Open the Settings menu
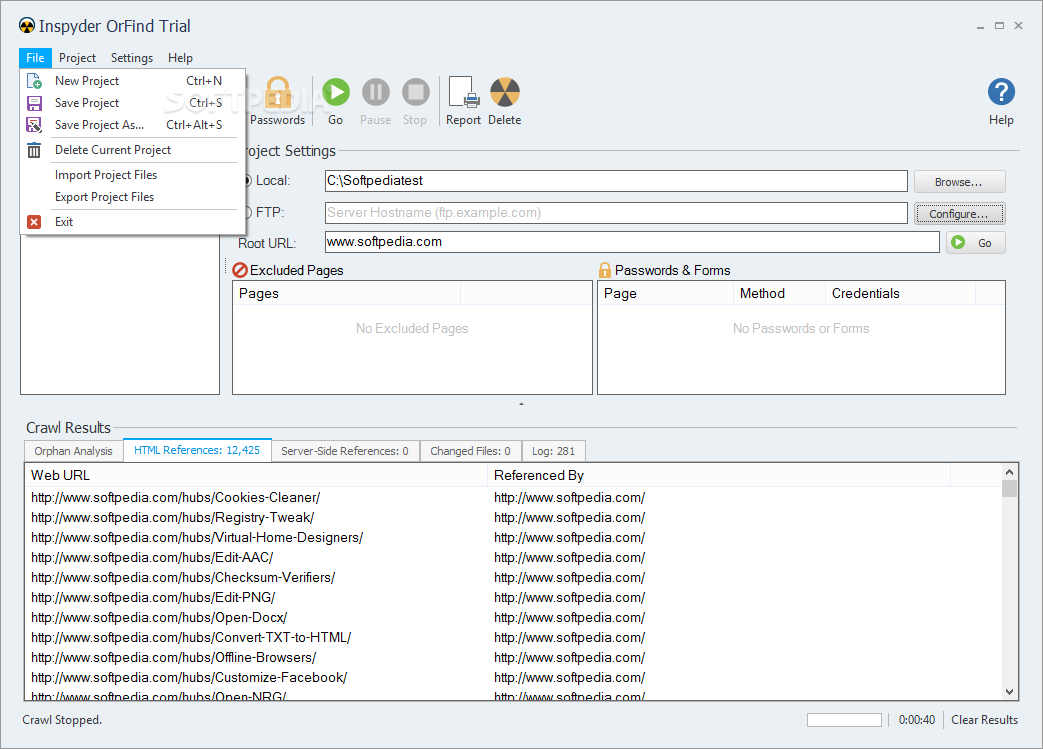The image size is (1043, 749). [132, 58]
